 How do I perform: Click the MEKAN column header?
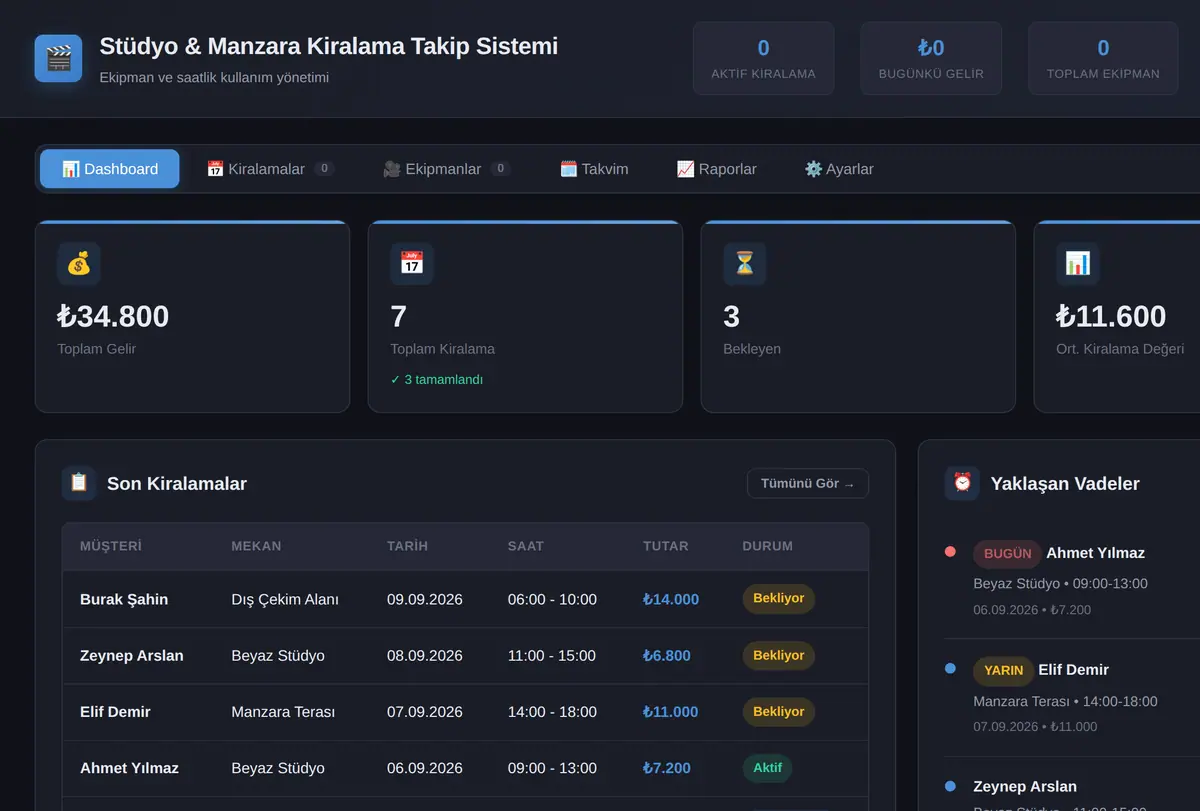click(x=256, y=546)
